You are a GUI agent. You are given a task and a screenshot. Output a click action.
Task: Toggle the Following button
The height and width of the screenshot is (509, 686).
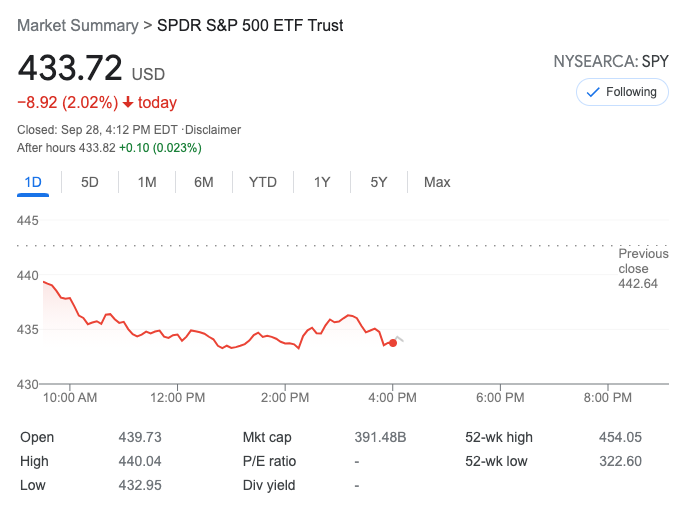[622, 92]
